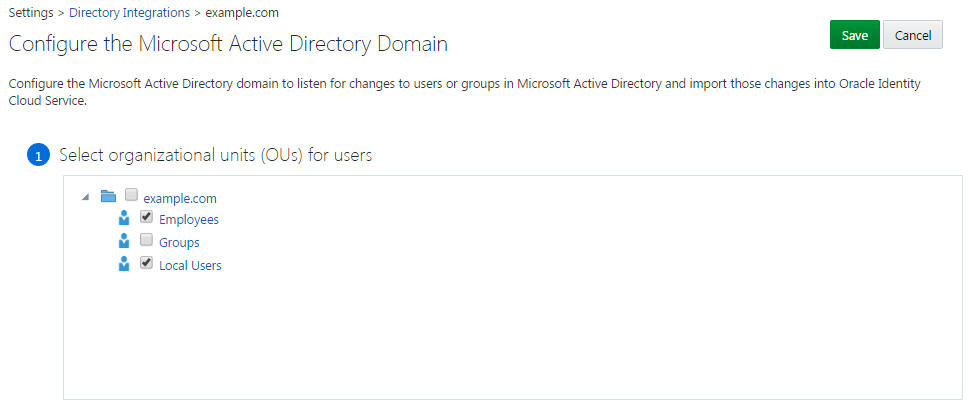Click the Groups OU person icon

125,242
